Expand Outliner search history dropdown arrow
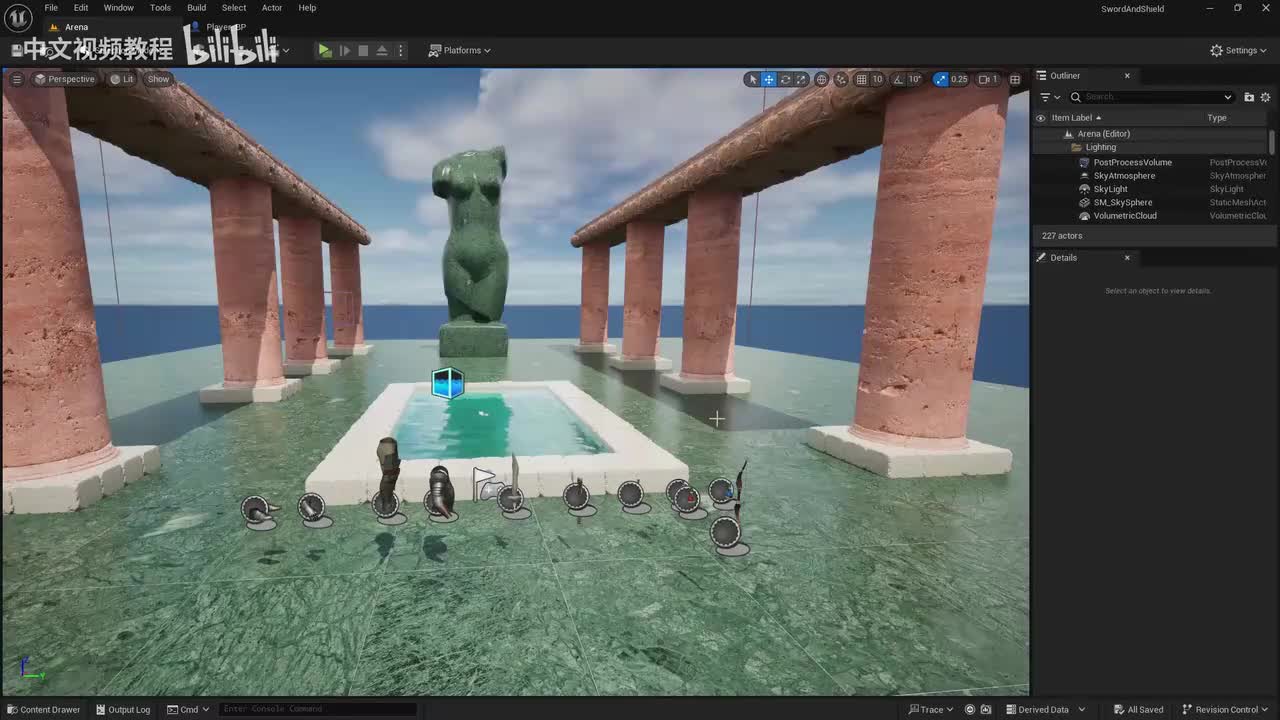 [1228, 97]
